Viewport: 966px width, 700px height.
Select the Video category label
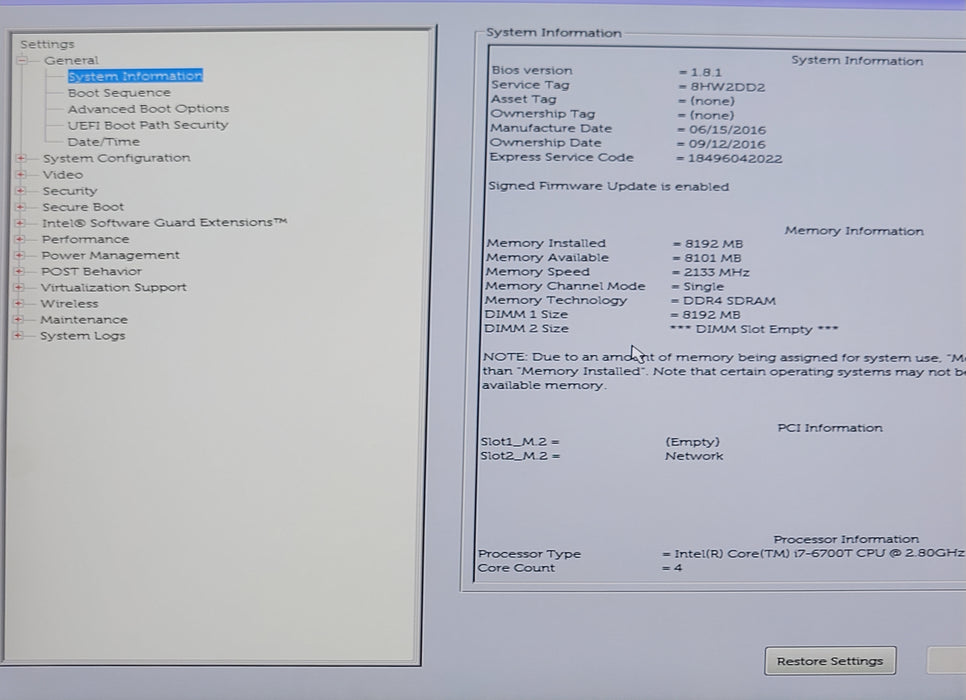(x=62, y=175)
